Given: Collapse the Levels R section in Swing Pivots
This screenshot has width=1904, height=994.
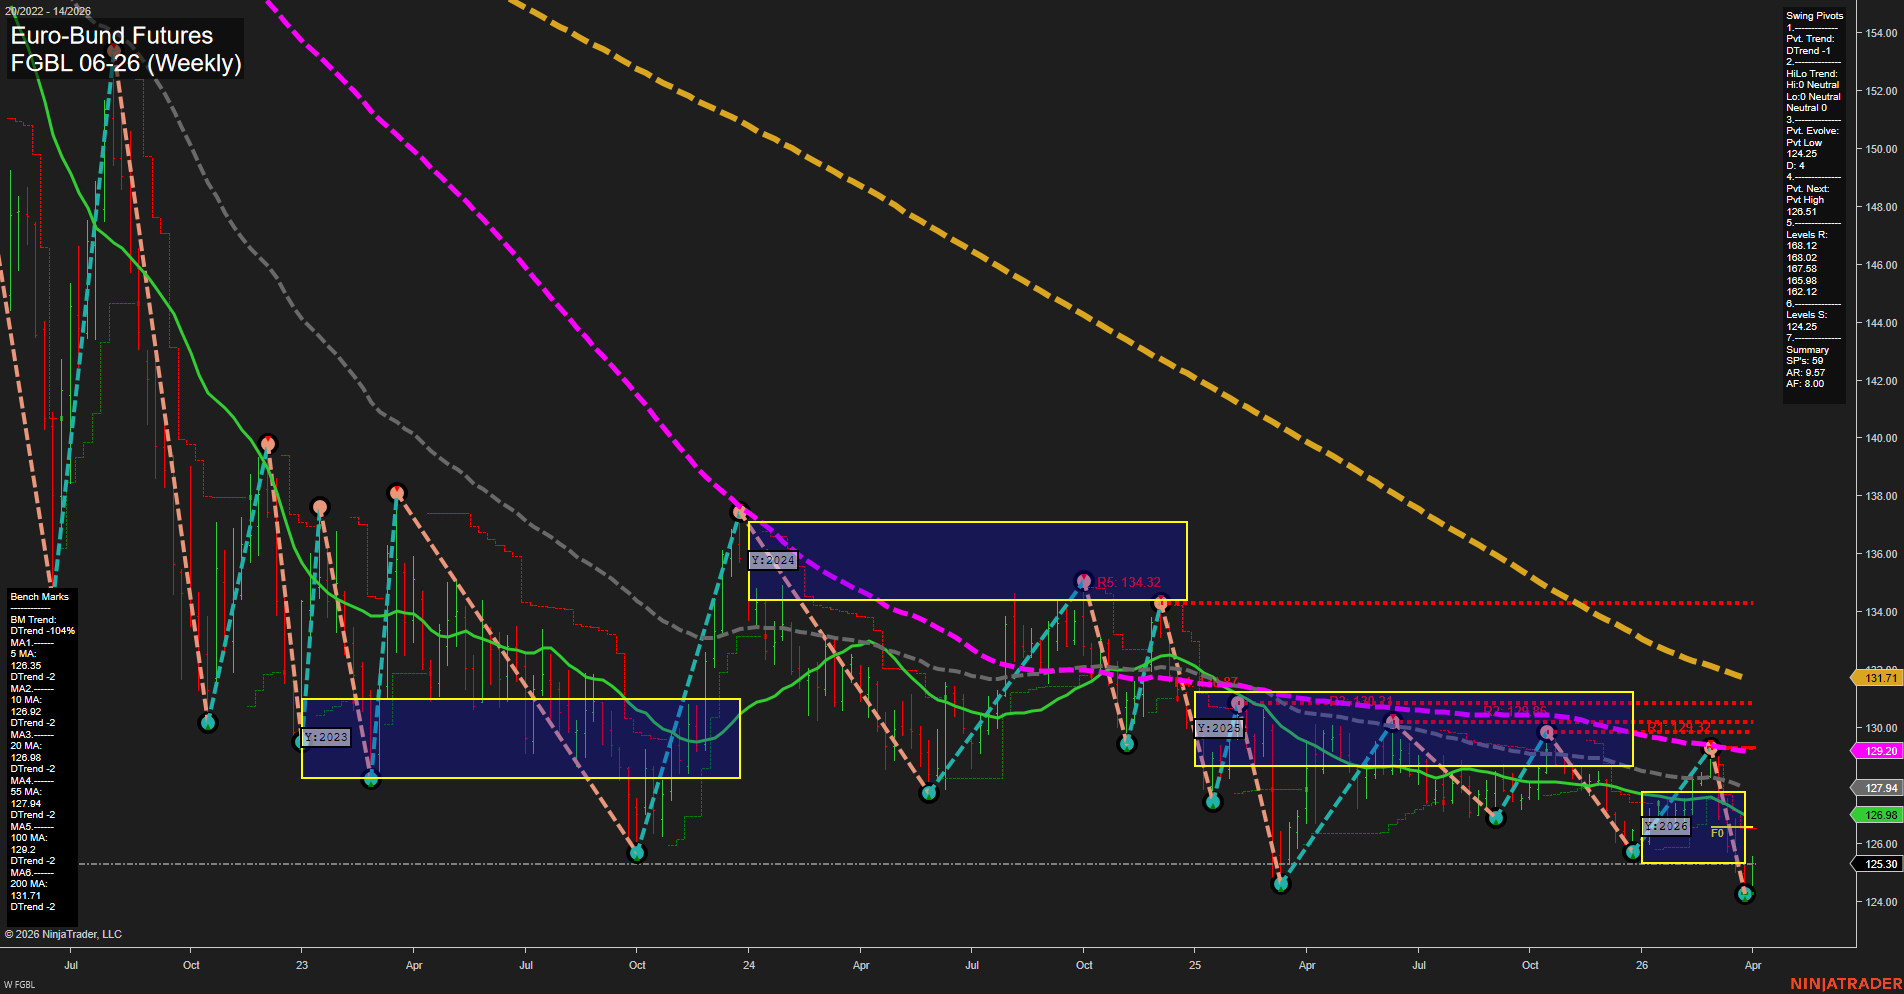Looking at the screenshot, I should [1804, 234].
